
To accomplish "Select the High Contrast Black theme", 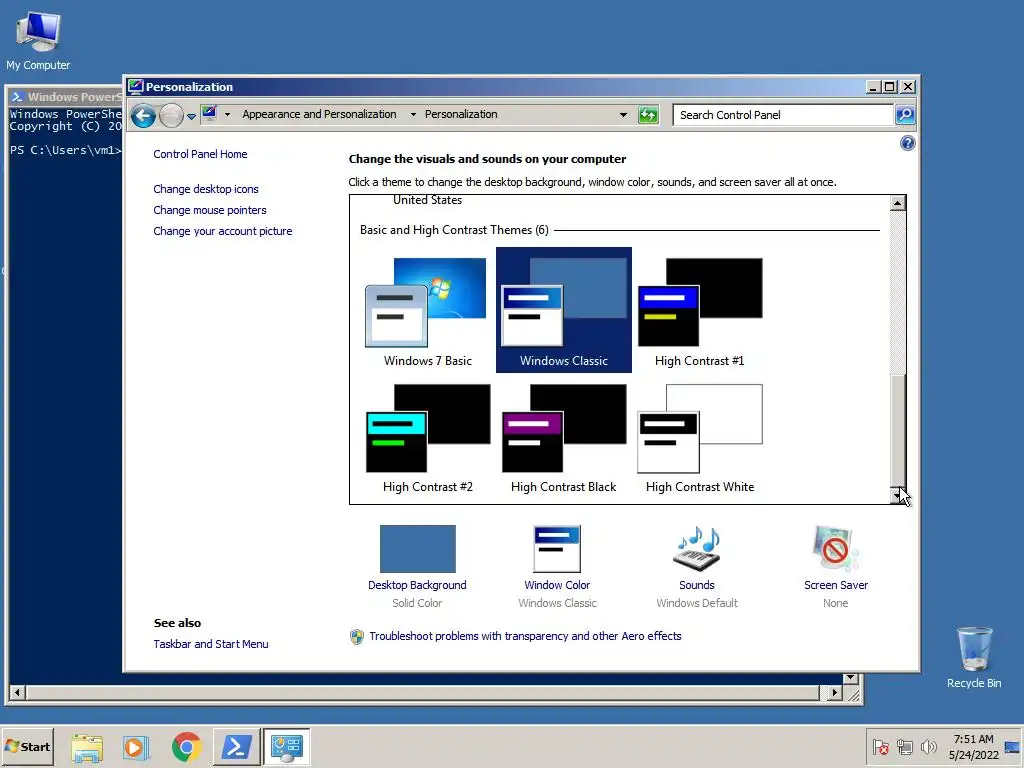I will point(564,438).
